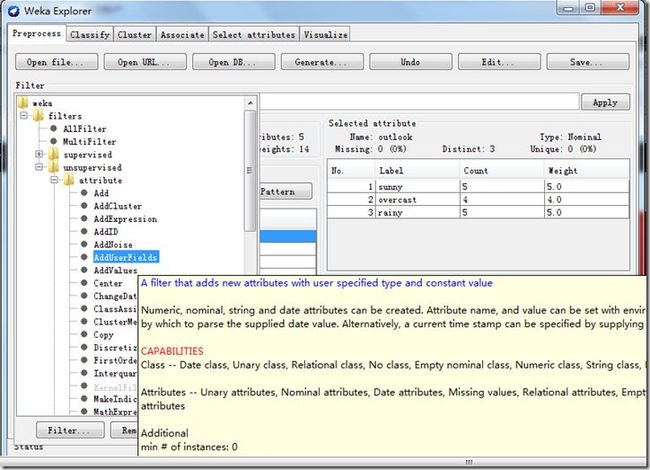
Task: Click the Open URL... button
Action: tap(145, 62)
